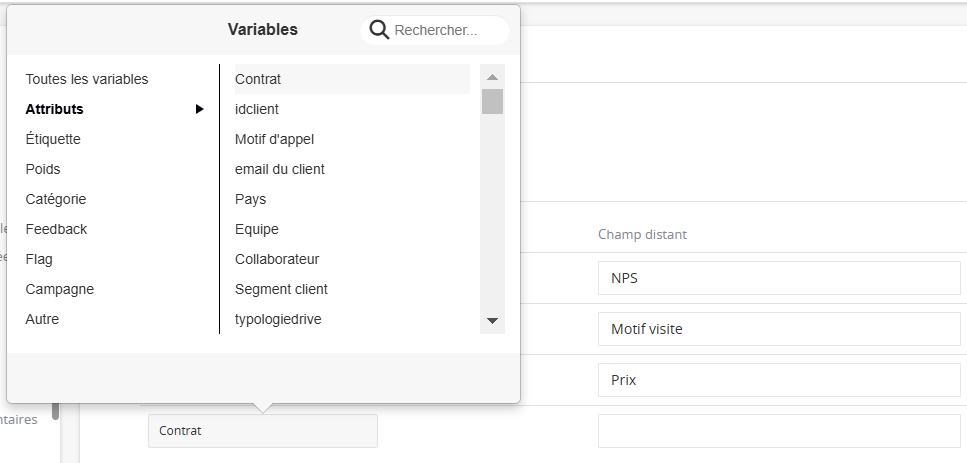Choose the Poids category
The image size is (967, 463).
tap(43, 169)
